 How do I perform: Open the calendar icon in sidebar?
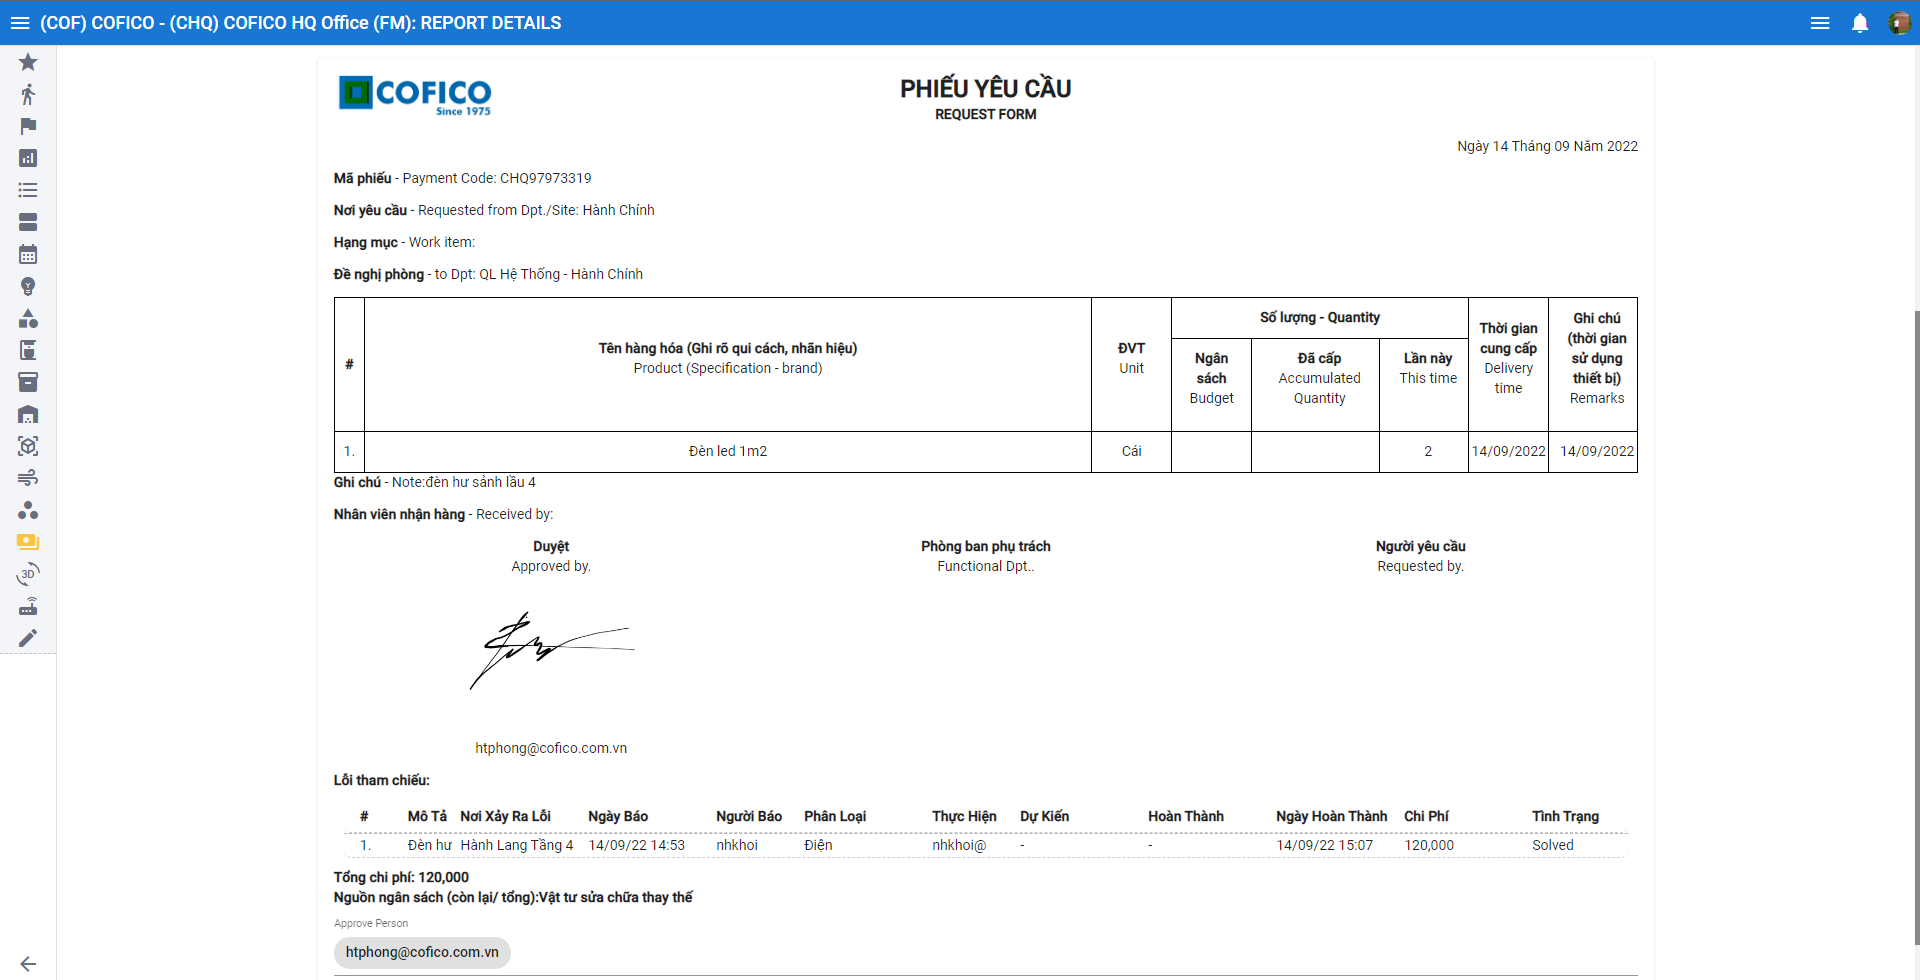coord(28,254)
